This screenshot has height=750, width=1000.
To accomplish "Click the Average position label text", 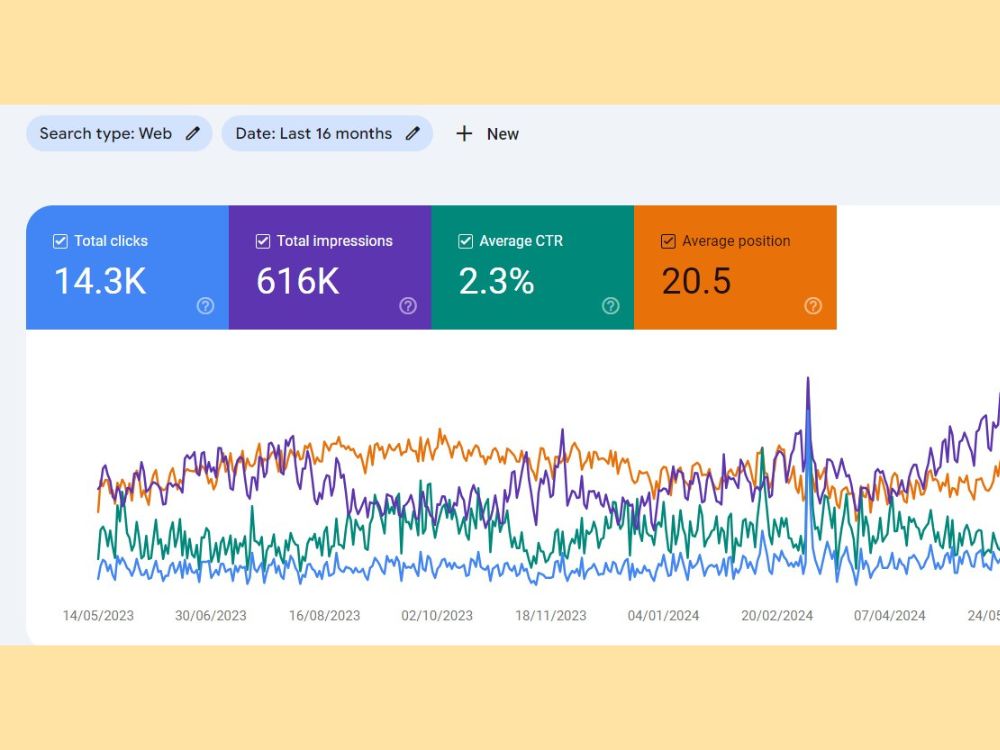I will (x=736, y=241).
